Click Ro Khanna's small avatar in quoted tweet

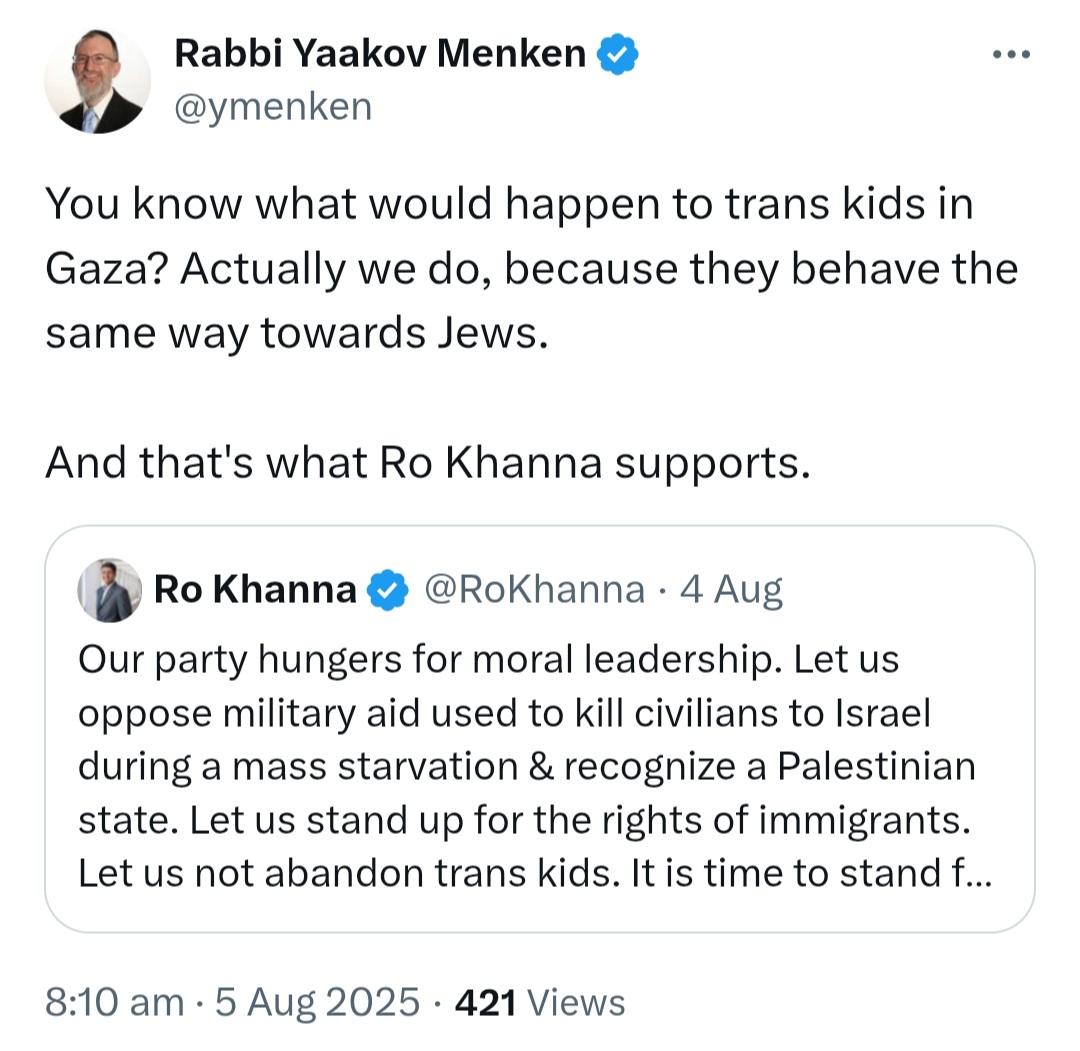(x=109, y=591)
